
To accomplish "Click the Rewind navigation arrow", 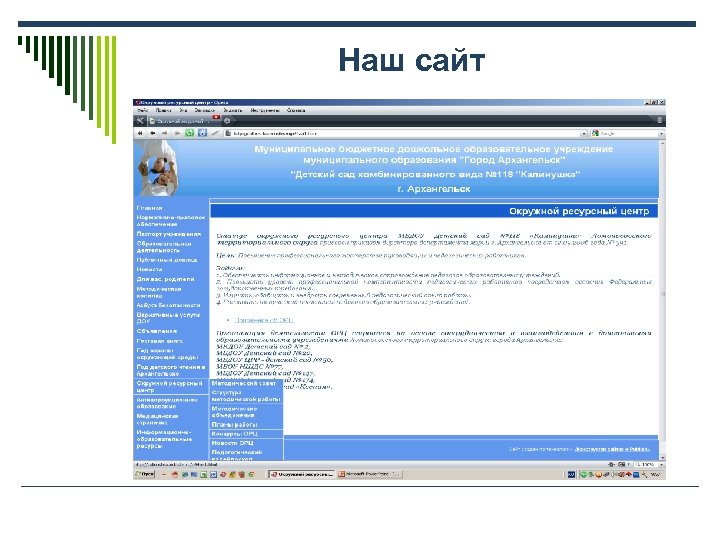I will (x=140, y=134).
